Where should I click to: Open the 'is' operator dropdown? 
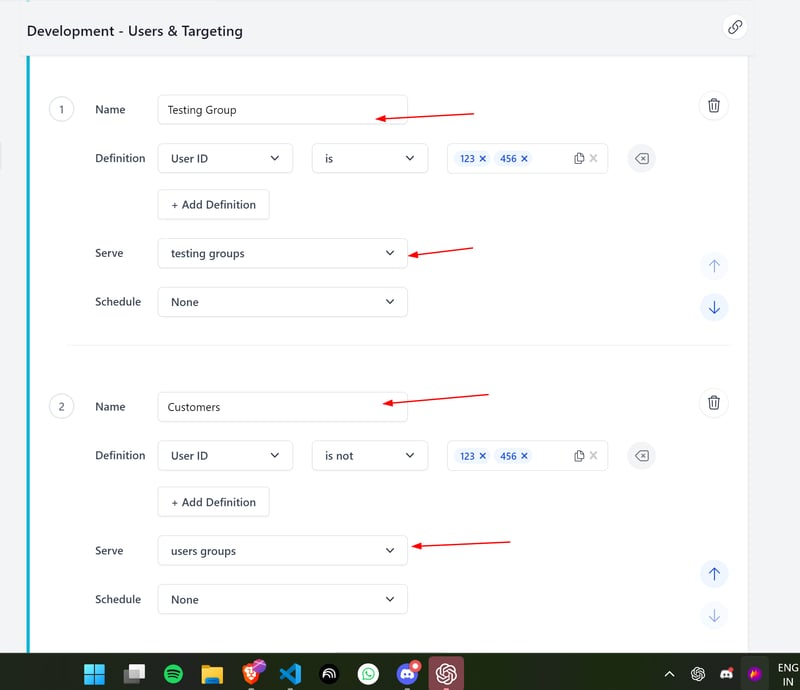[369, 159]
